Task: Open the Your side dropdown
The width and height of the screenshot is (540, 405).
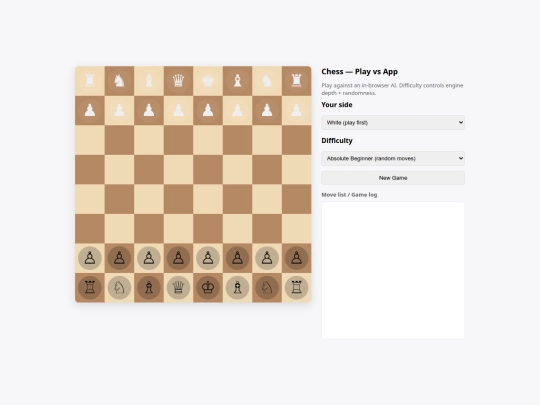Action: [x=393, y=123]
